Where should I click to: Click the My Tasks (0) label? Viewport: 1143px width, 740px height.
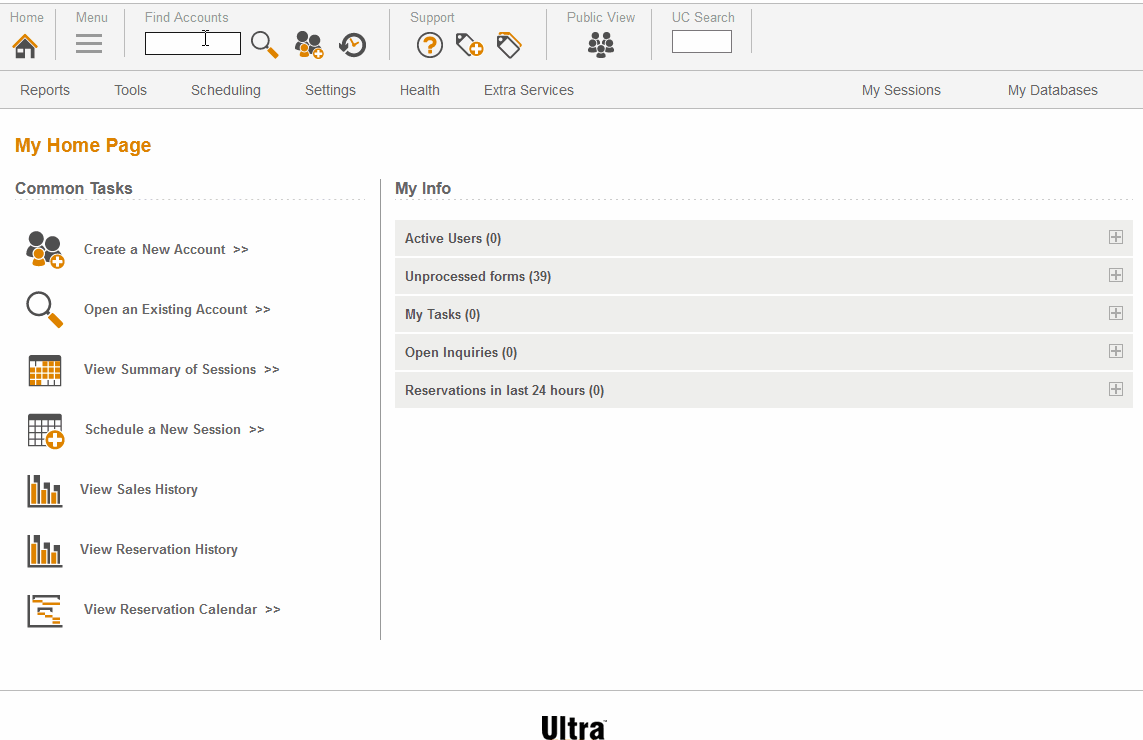pyautogui.click(x=442, y=314)
